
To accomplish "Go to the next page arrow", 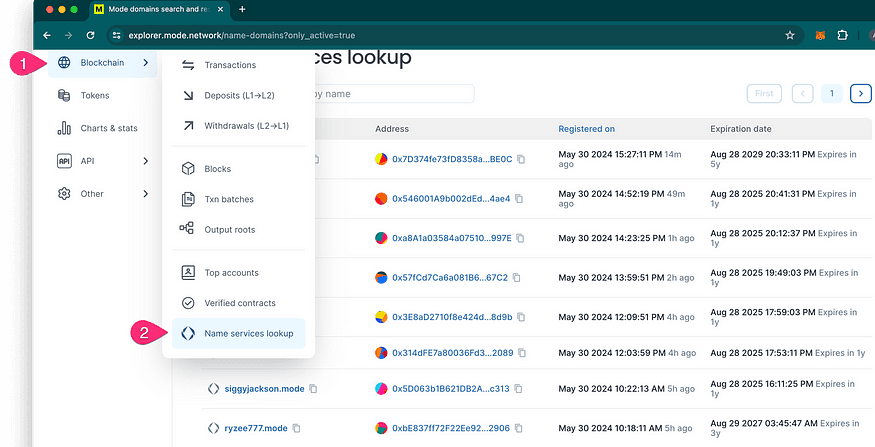I will click(860, 94).
